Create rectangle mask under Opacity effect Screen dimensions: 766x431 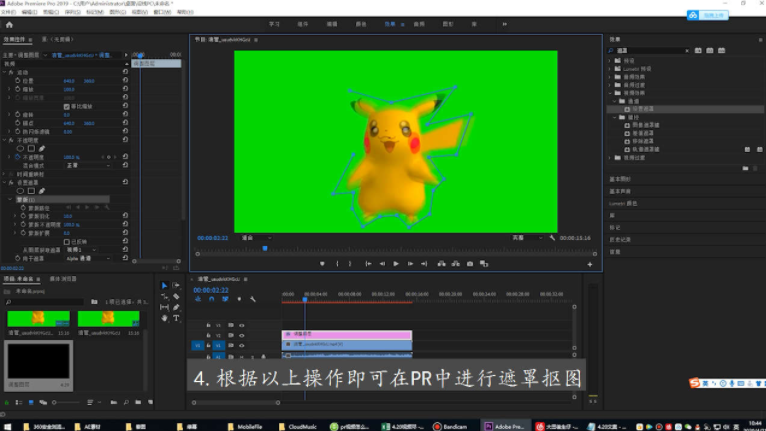pos(31,149)
